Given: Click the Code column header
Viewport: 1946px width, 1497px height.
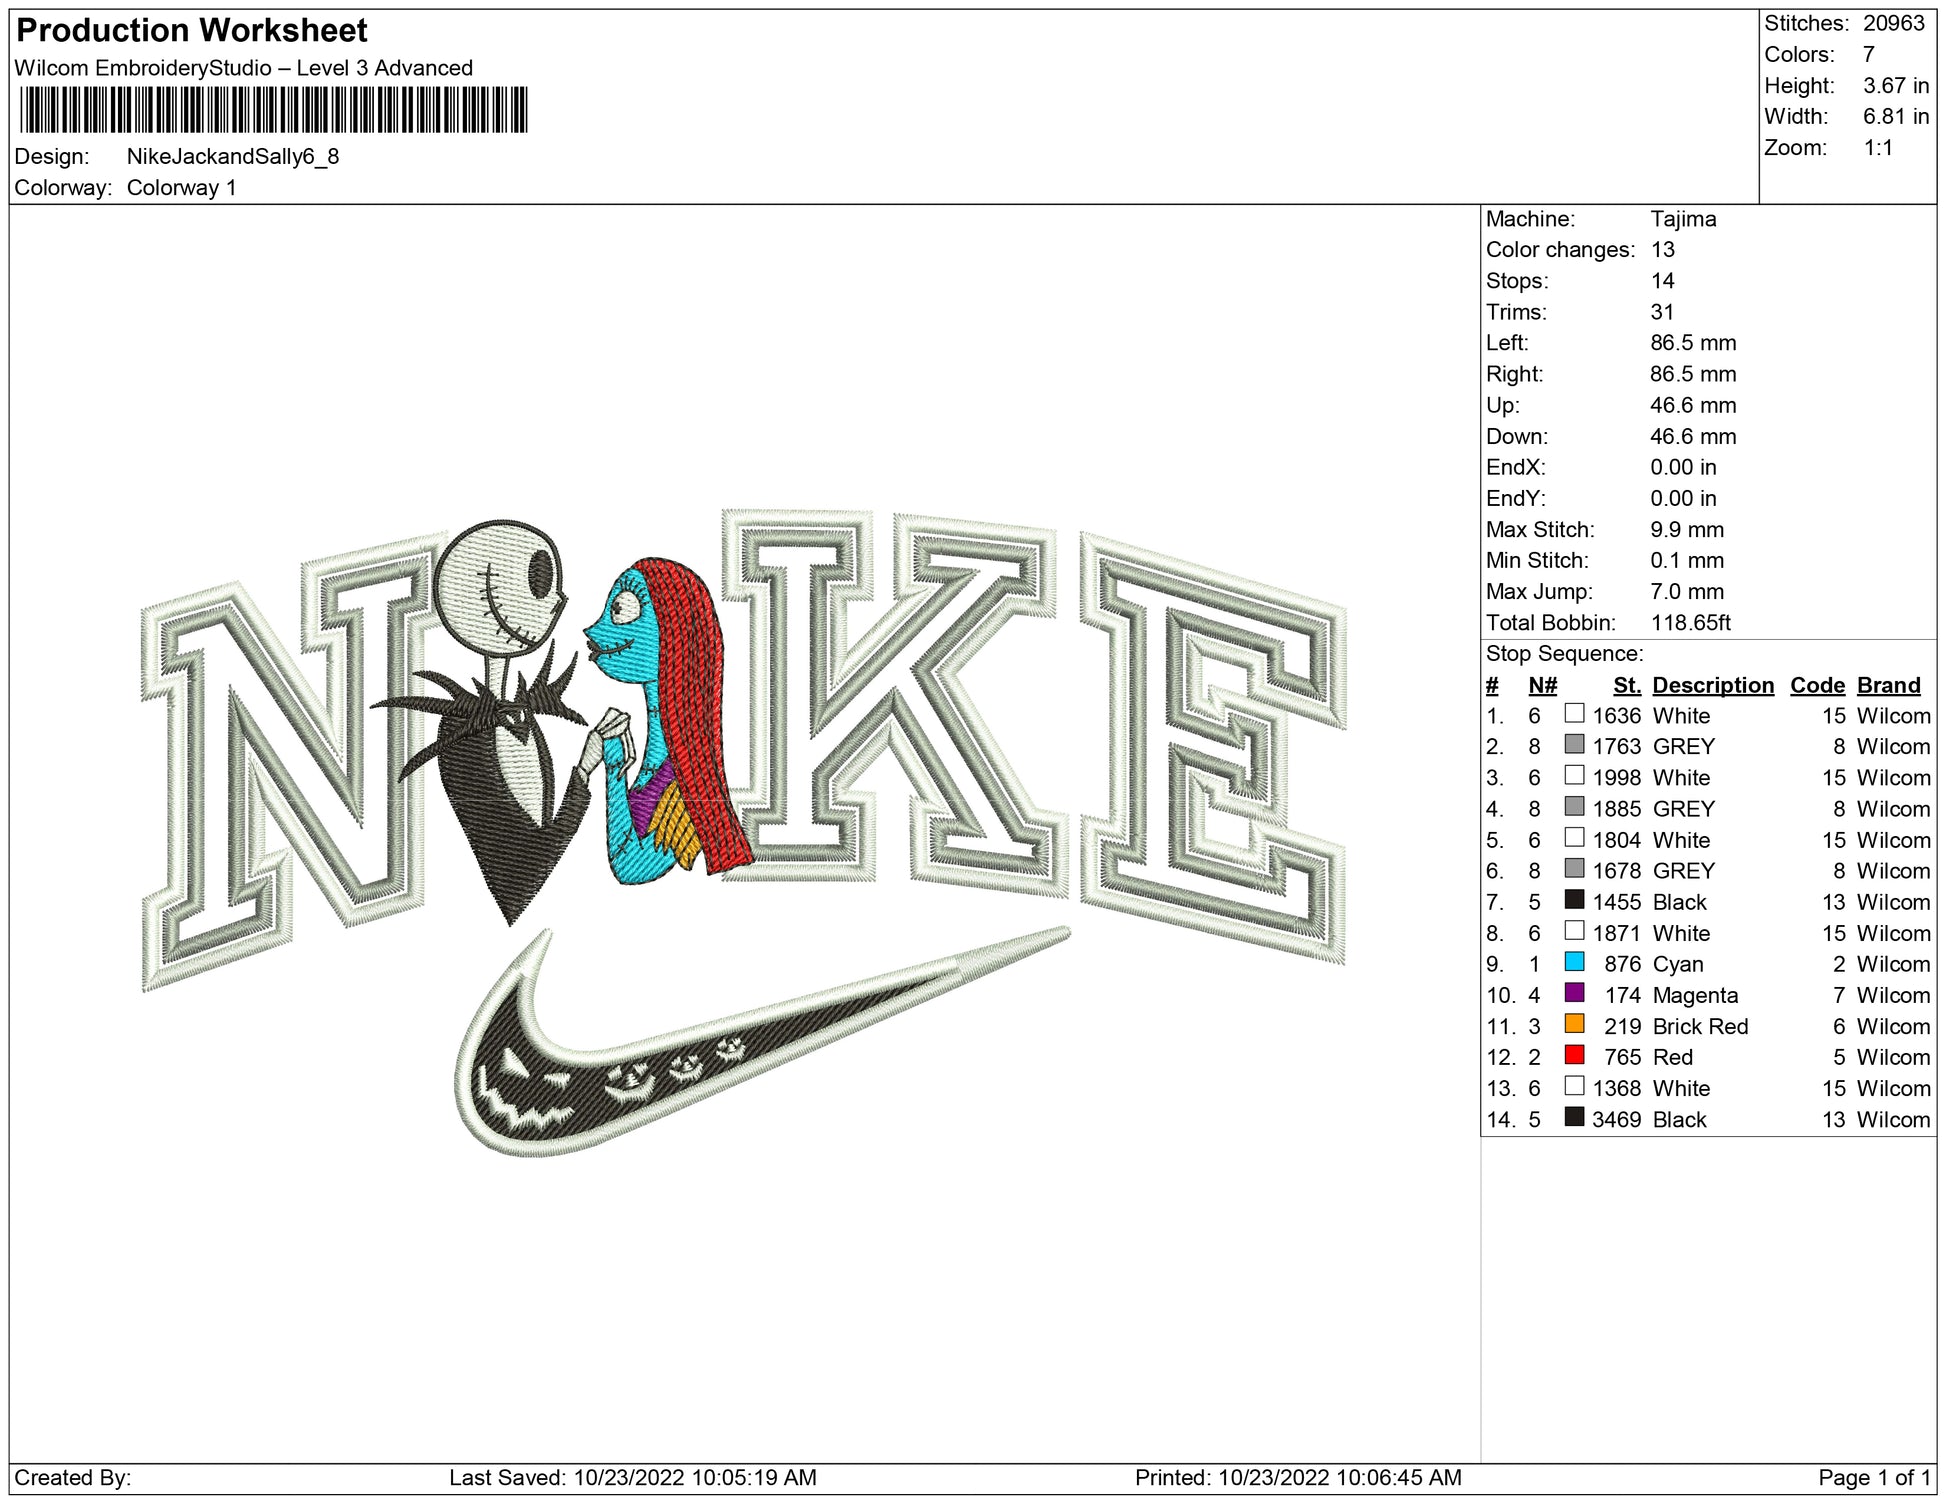Looking at the screenshot, I should (x=1816, y=685).
